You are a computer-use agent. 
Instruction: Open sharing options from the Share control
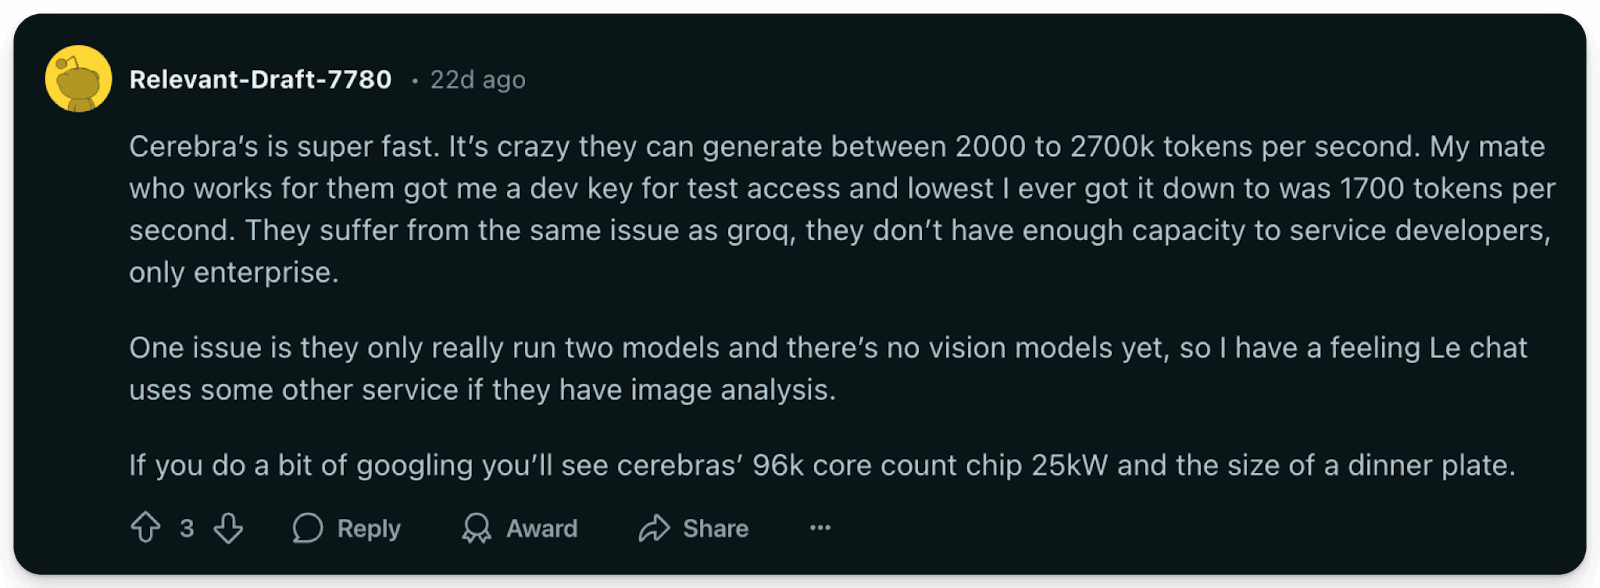click(x=695, y=528)
